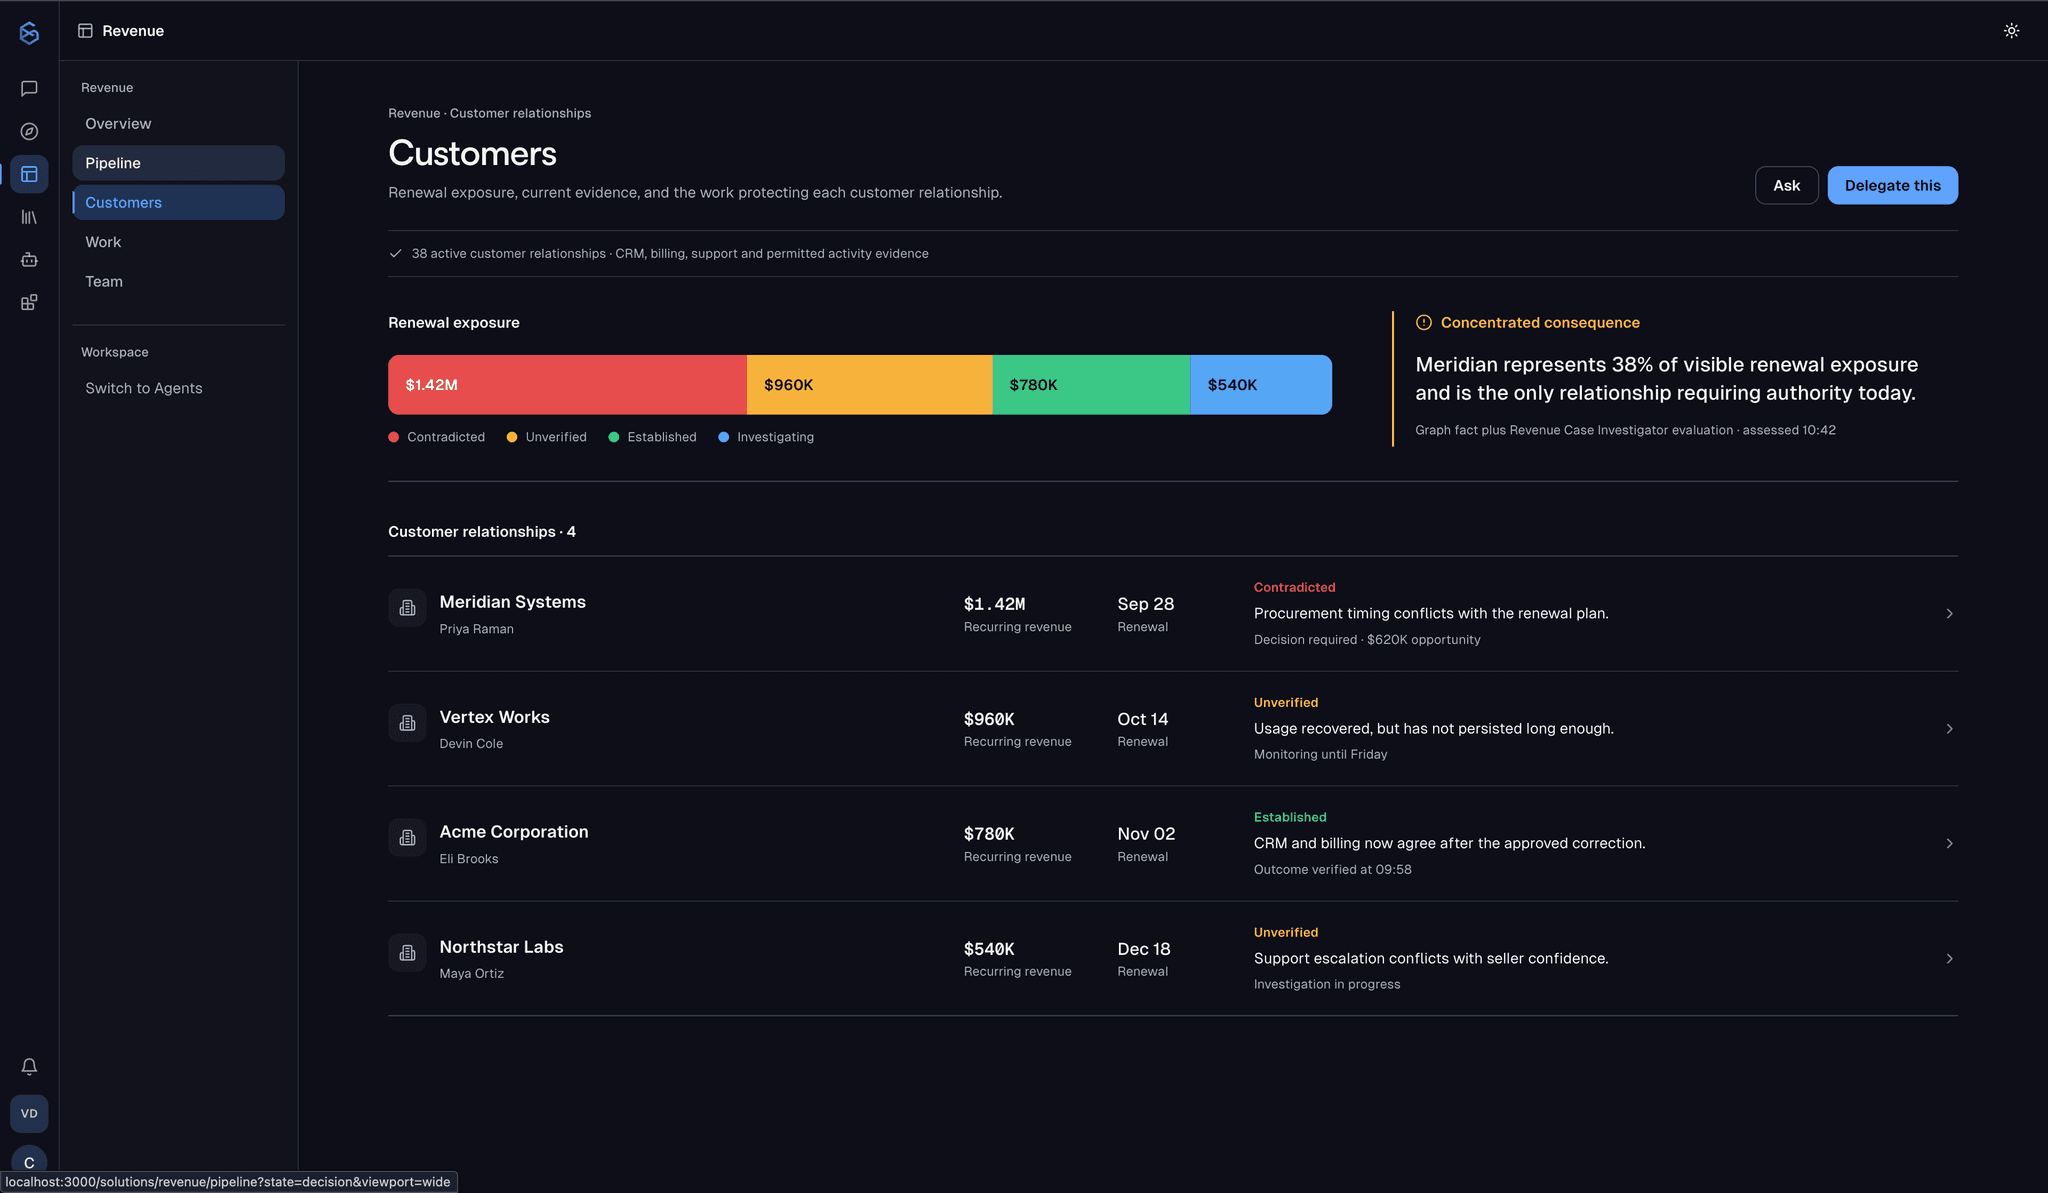Open the Acme Corporation customer name
Viewport: 2048px width, 1193px height.
click(x=514, y=832)
